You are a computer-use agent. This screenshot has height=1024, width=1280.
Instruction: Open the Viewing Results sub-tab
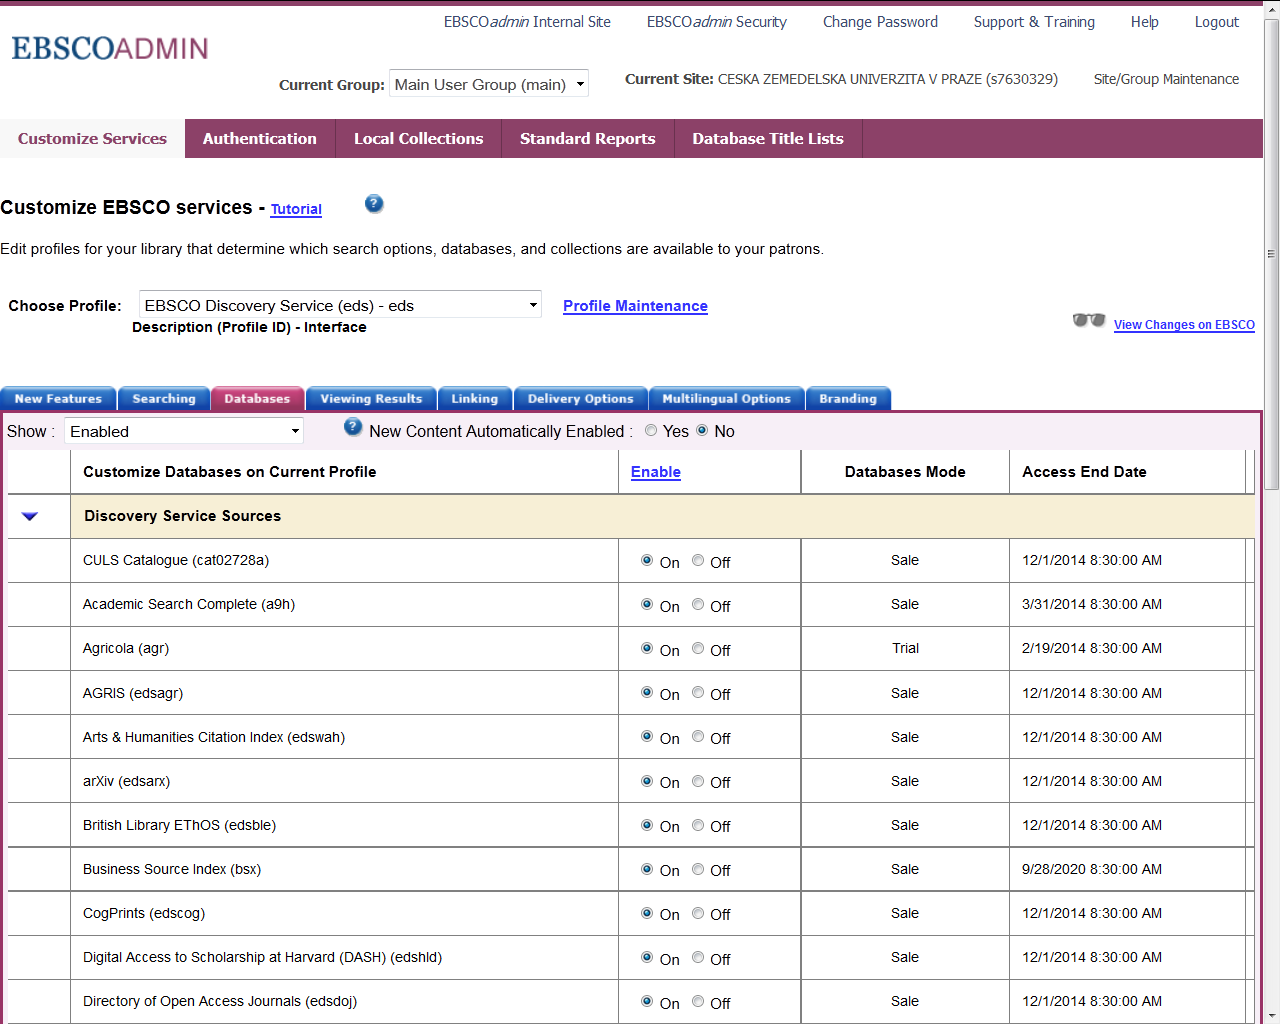pyautogui.click(x=371, y=398)
